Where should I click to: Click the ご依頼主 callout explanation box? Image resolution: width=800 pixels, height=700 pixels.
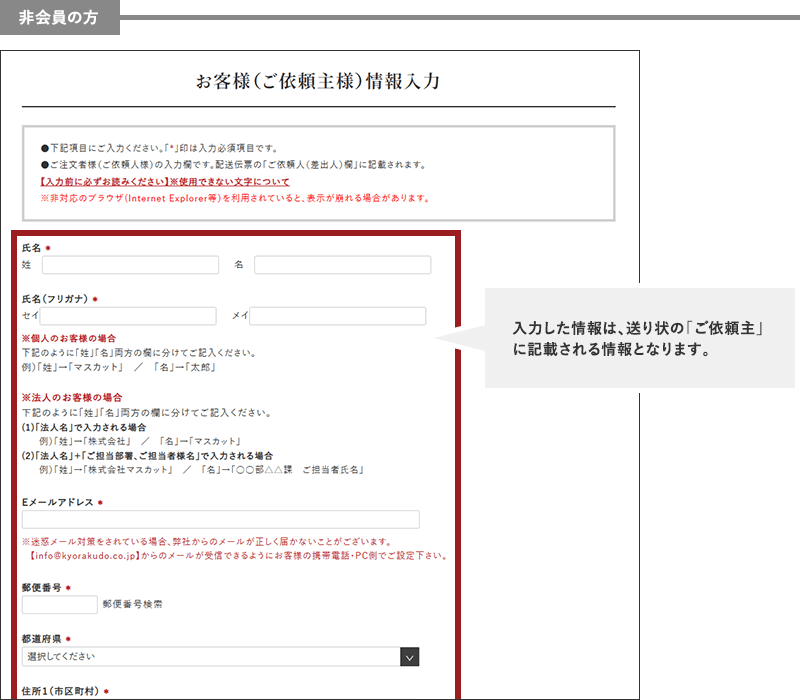(640, 339)
